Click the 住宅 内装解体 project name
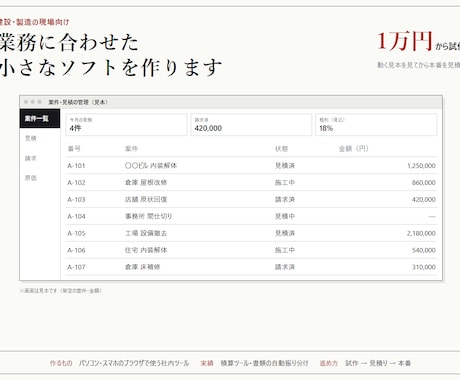The height and width of the screenshot is (380, 460). (x=146, y=250)
